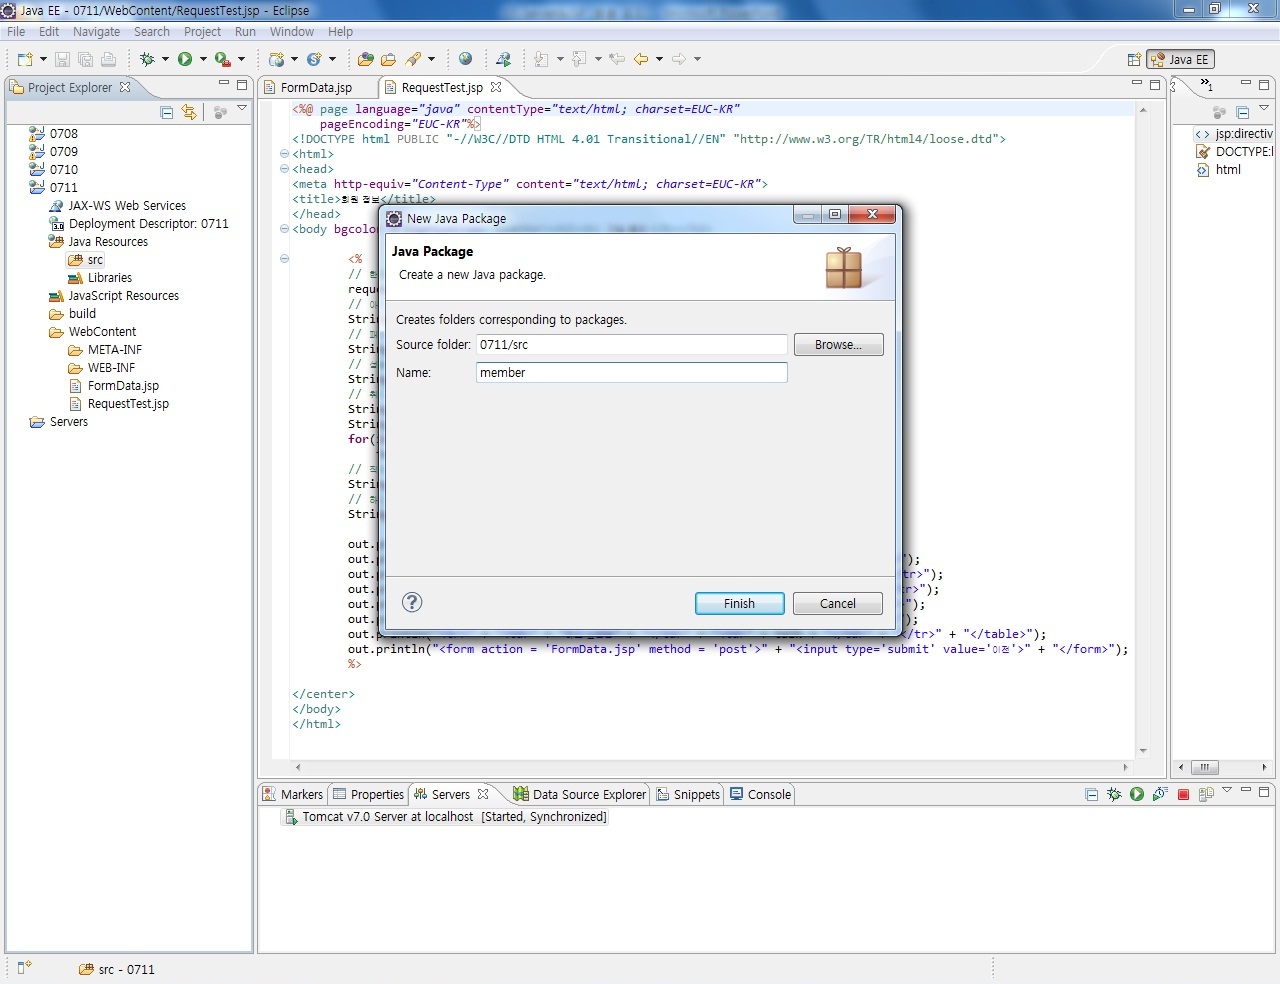Open the dropdown arrow next to the Debug icon

[165, 59]
